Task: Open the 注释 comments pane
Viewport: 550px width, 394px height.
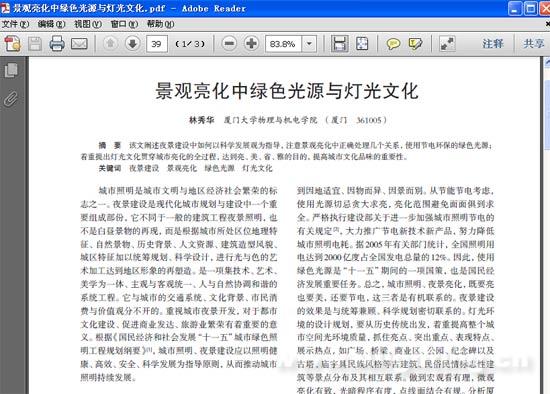Action: 493,44
